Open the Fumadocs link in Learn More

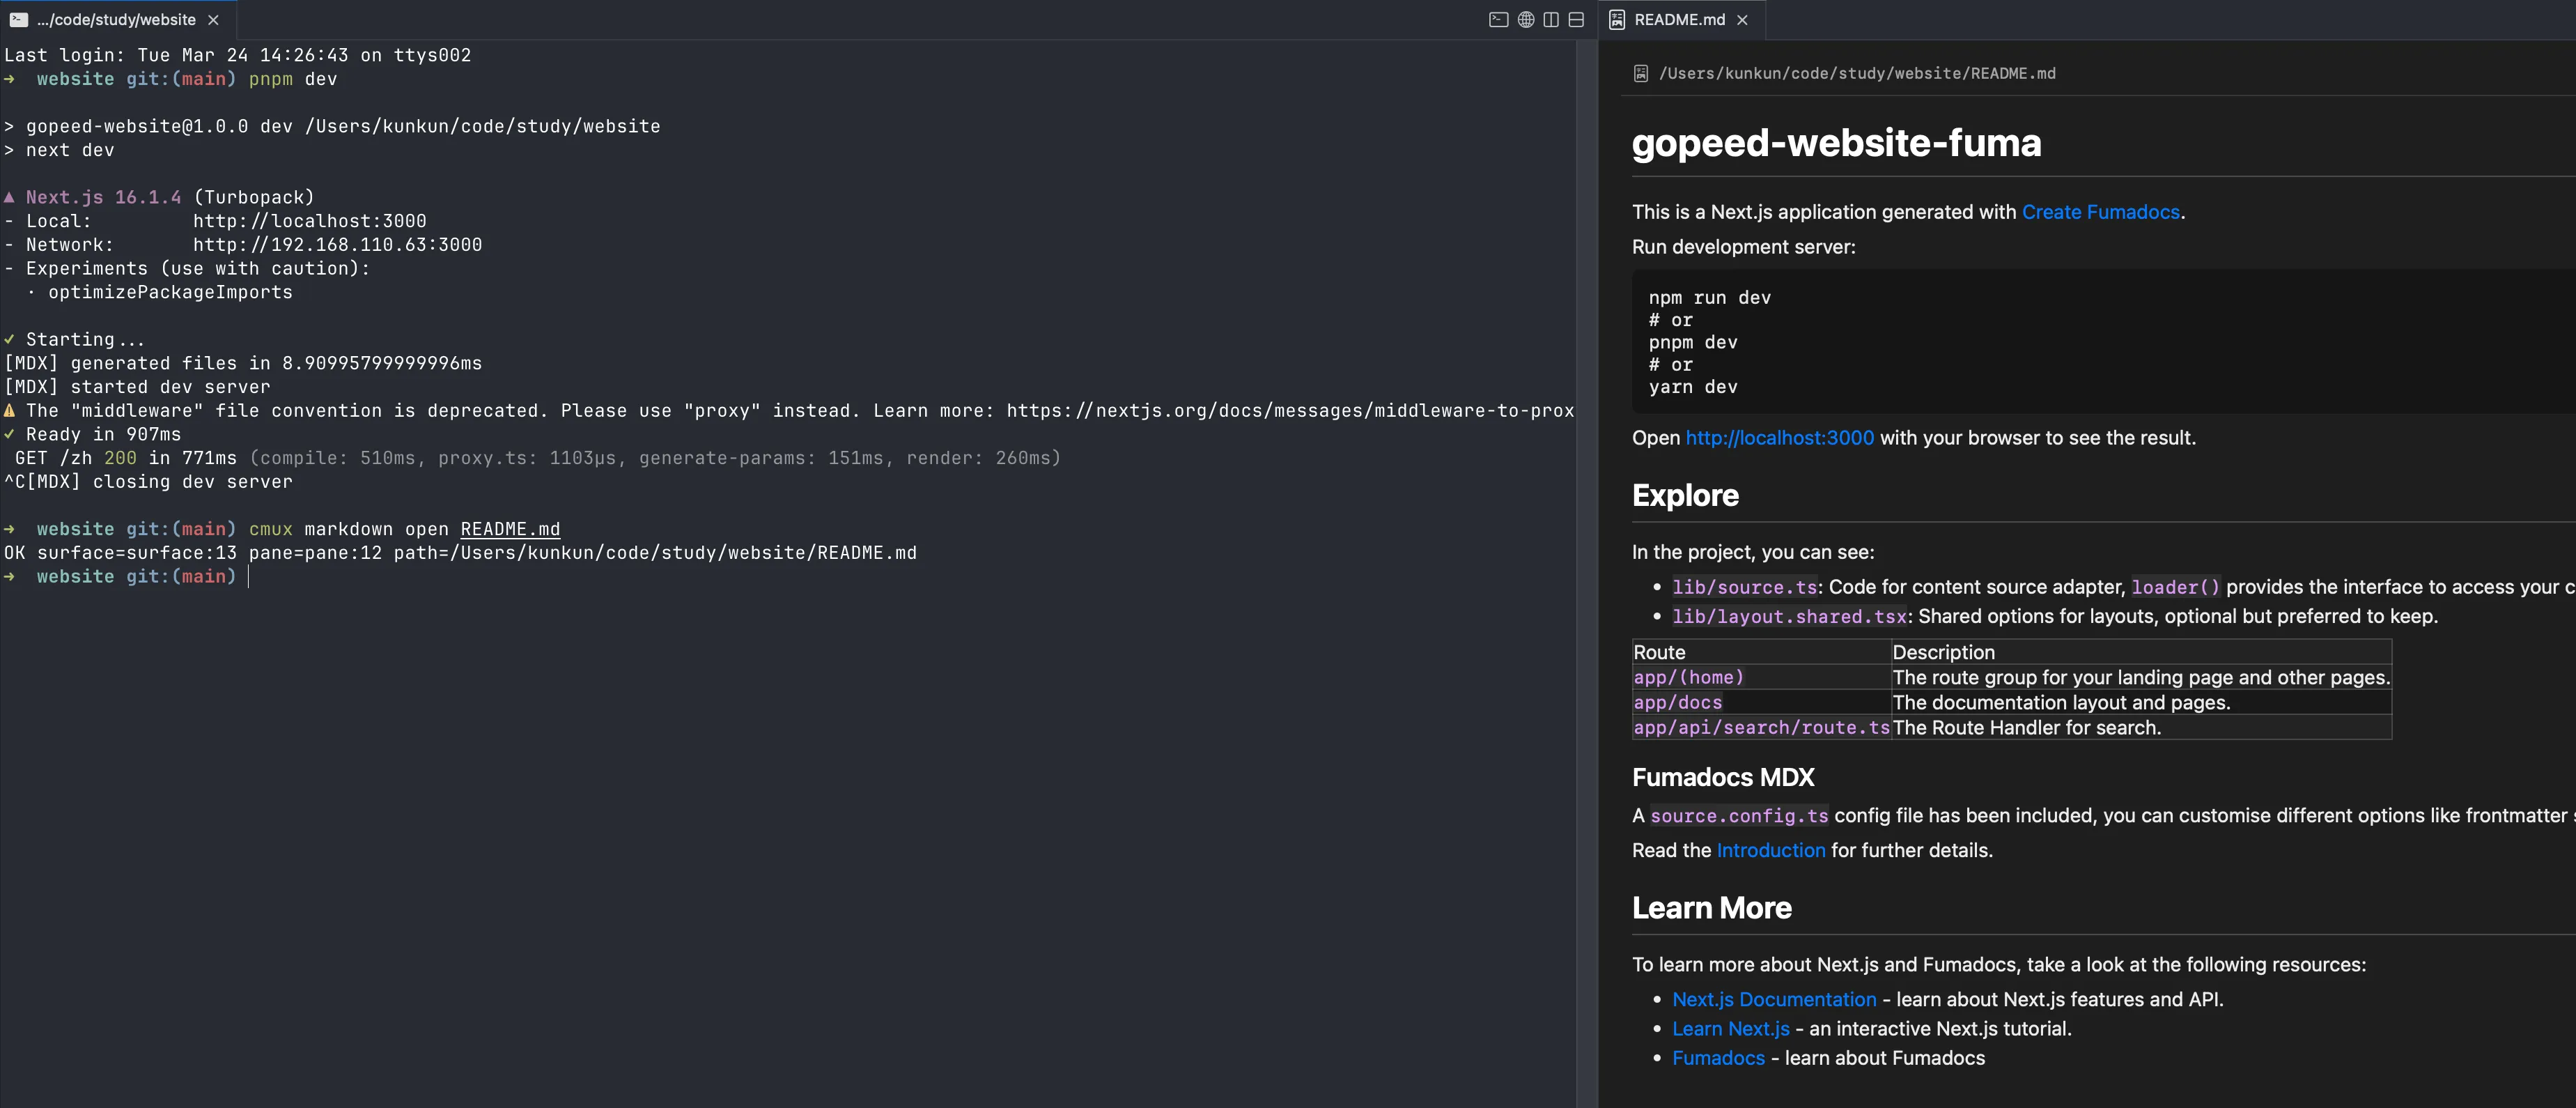(x=1718, y=1058)
